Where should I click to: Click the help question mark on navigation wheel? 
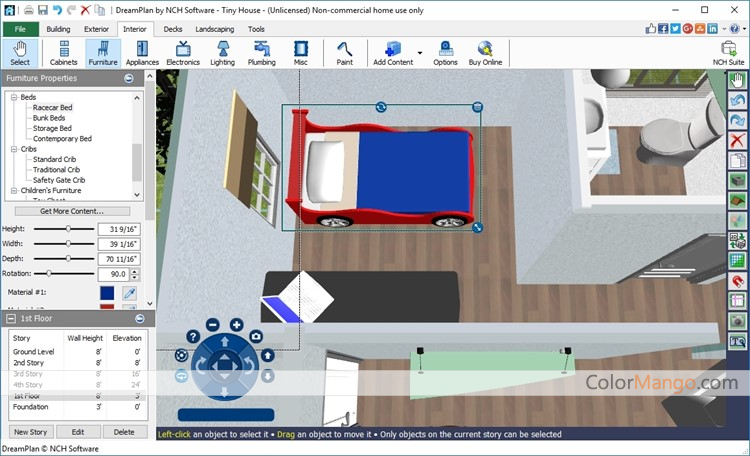click(193, 336)
